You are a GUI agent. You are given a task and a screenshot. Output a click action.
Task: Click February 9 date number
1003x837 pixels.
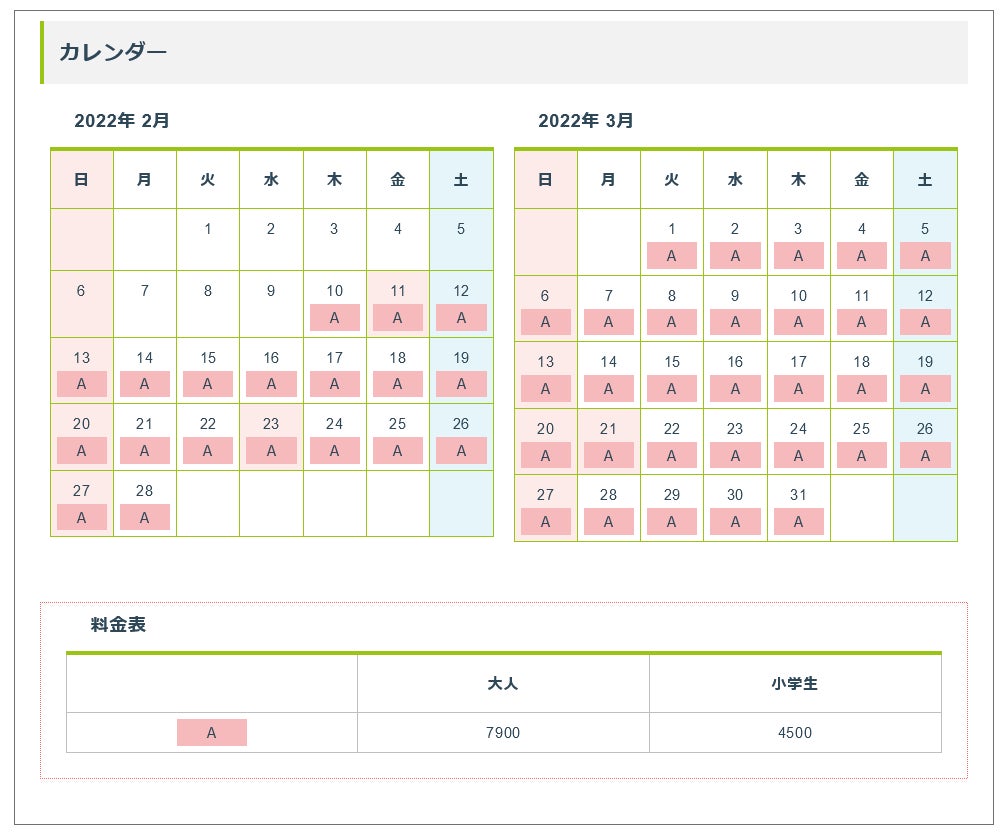coord(271,291)
